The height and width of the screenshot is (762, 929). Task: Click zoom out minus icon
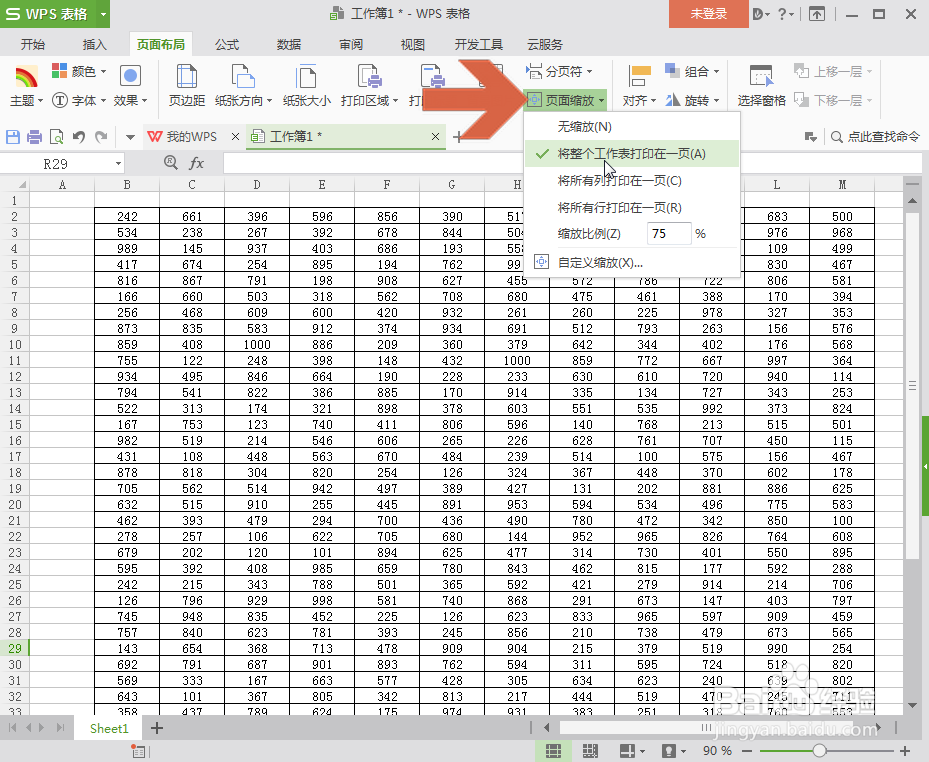[x=747, y=751]
